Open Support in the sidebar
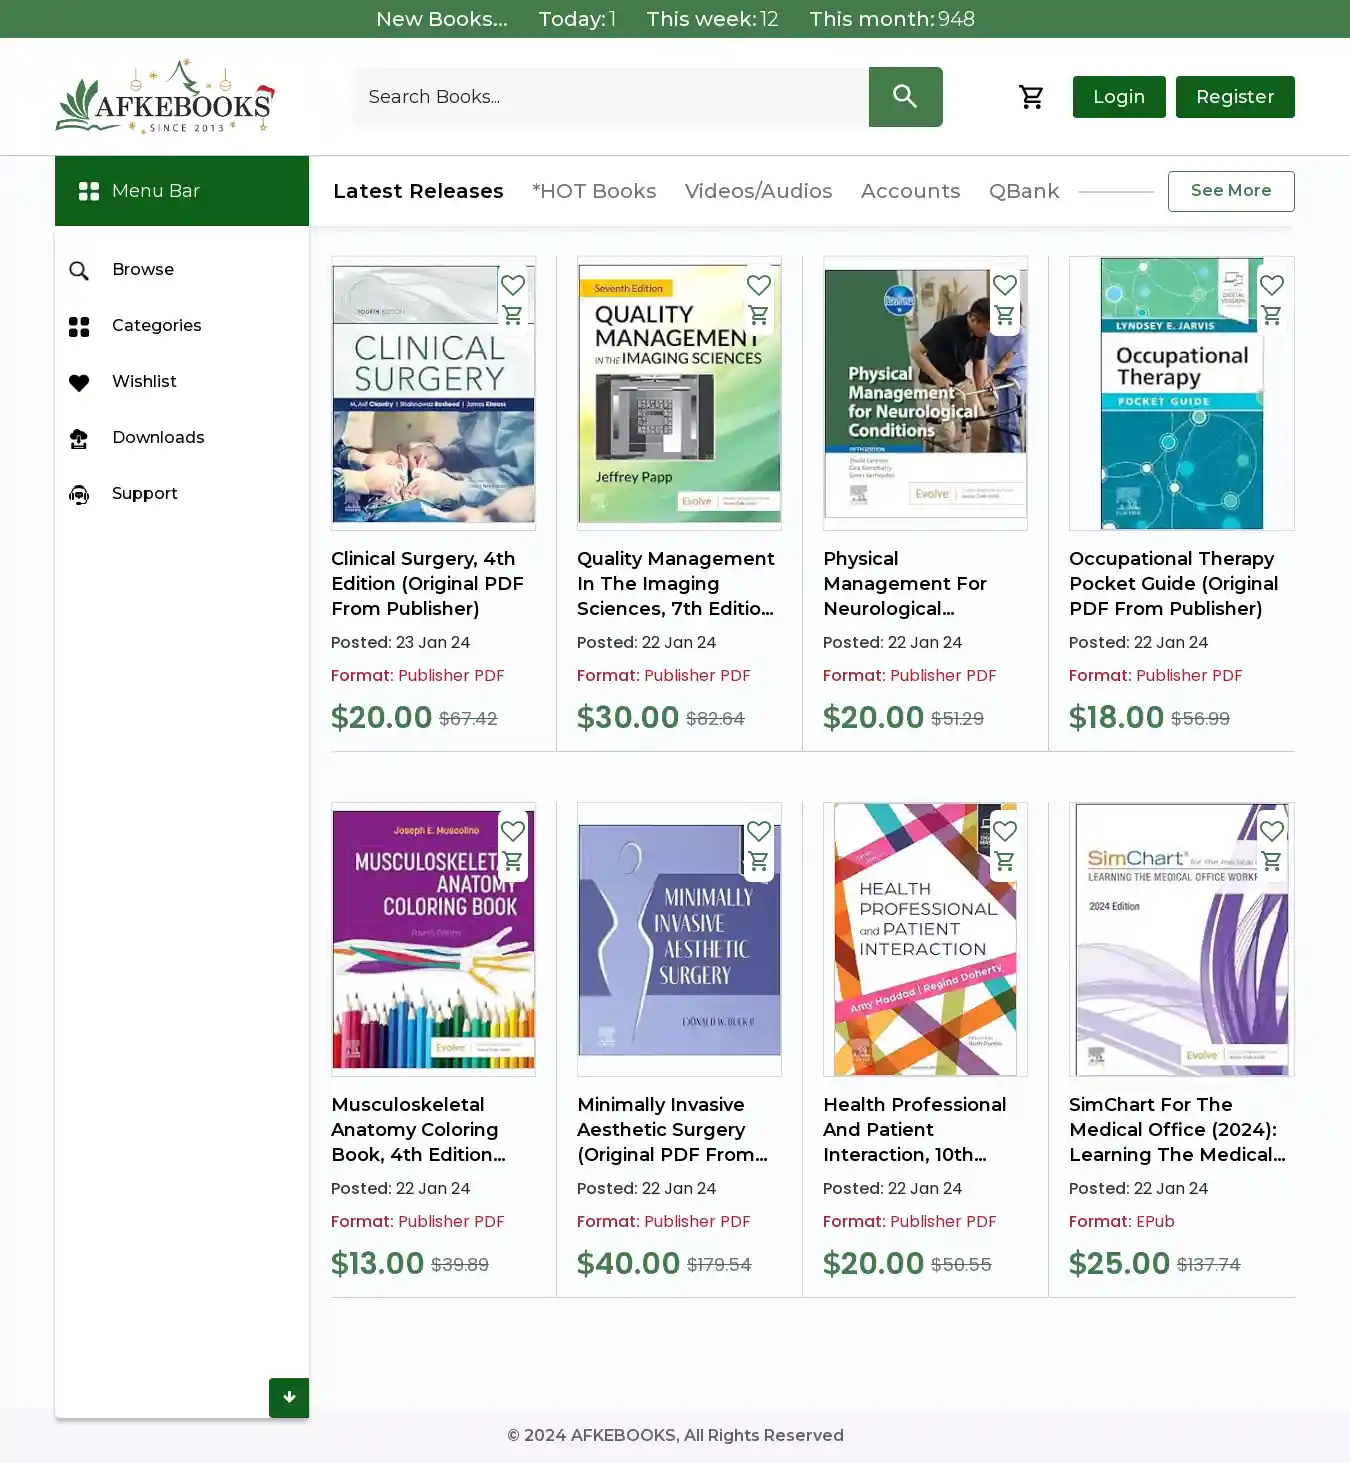 (x=145, y=494)
